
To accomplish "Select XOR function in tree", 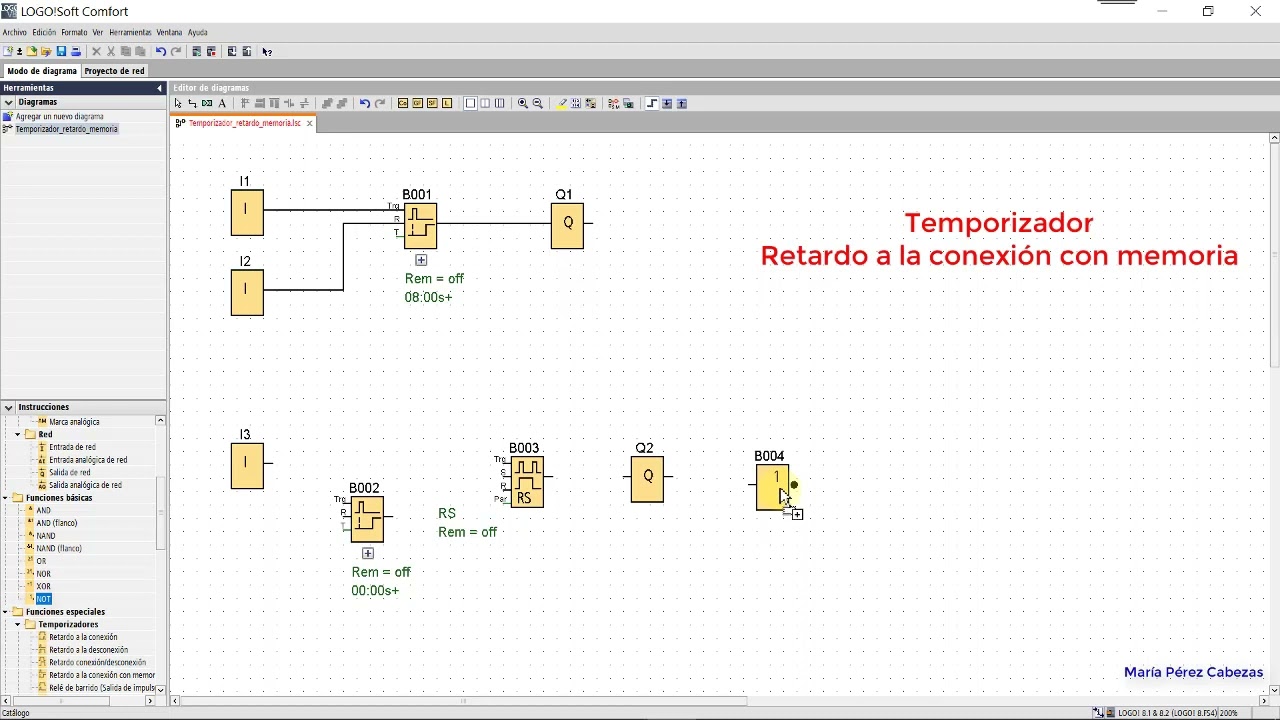I will (x=44, y=586).
